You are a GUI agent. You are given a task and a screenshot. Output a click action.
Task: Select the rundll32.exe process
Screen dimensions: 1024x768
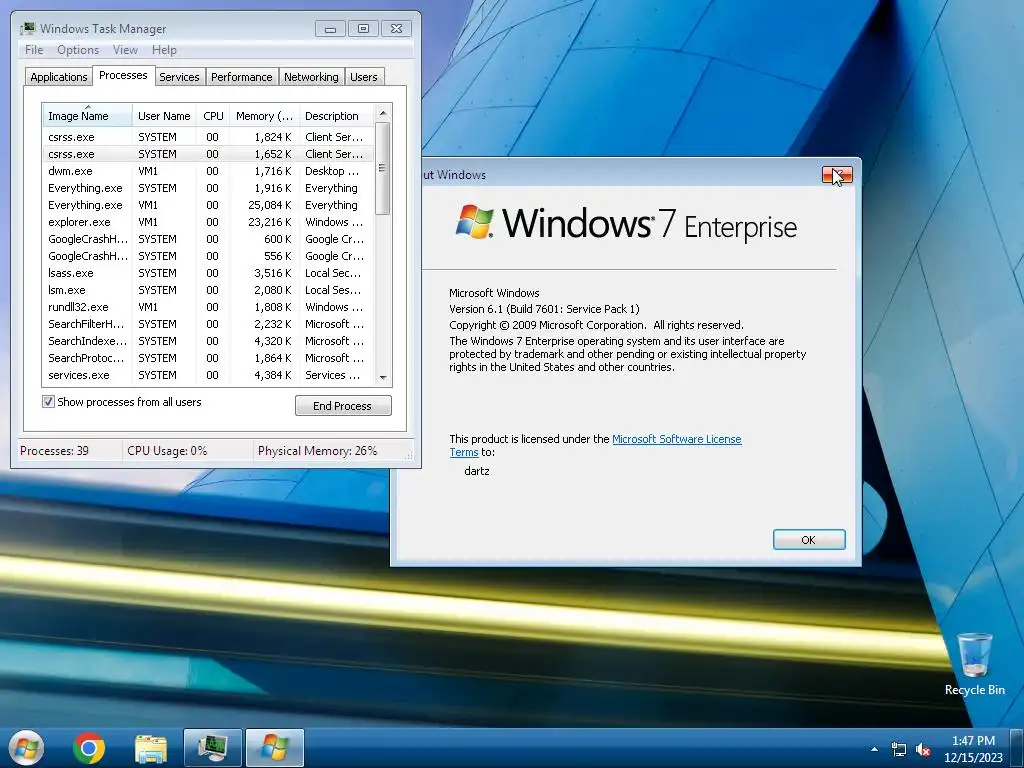208,307
